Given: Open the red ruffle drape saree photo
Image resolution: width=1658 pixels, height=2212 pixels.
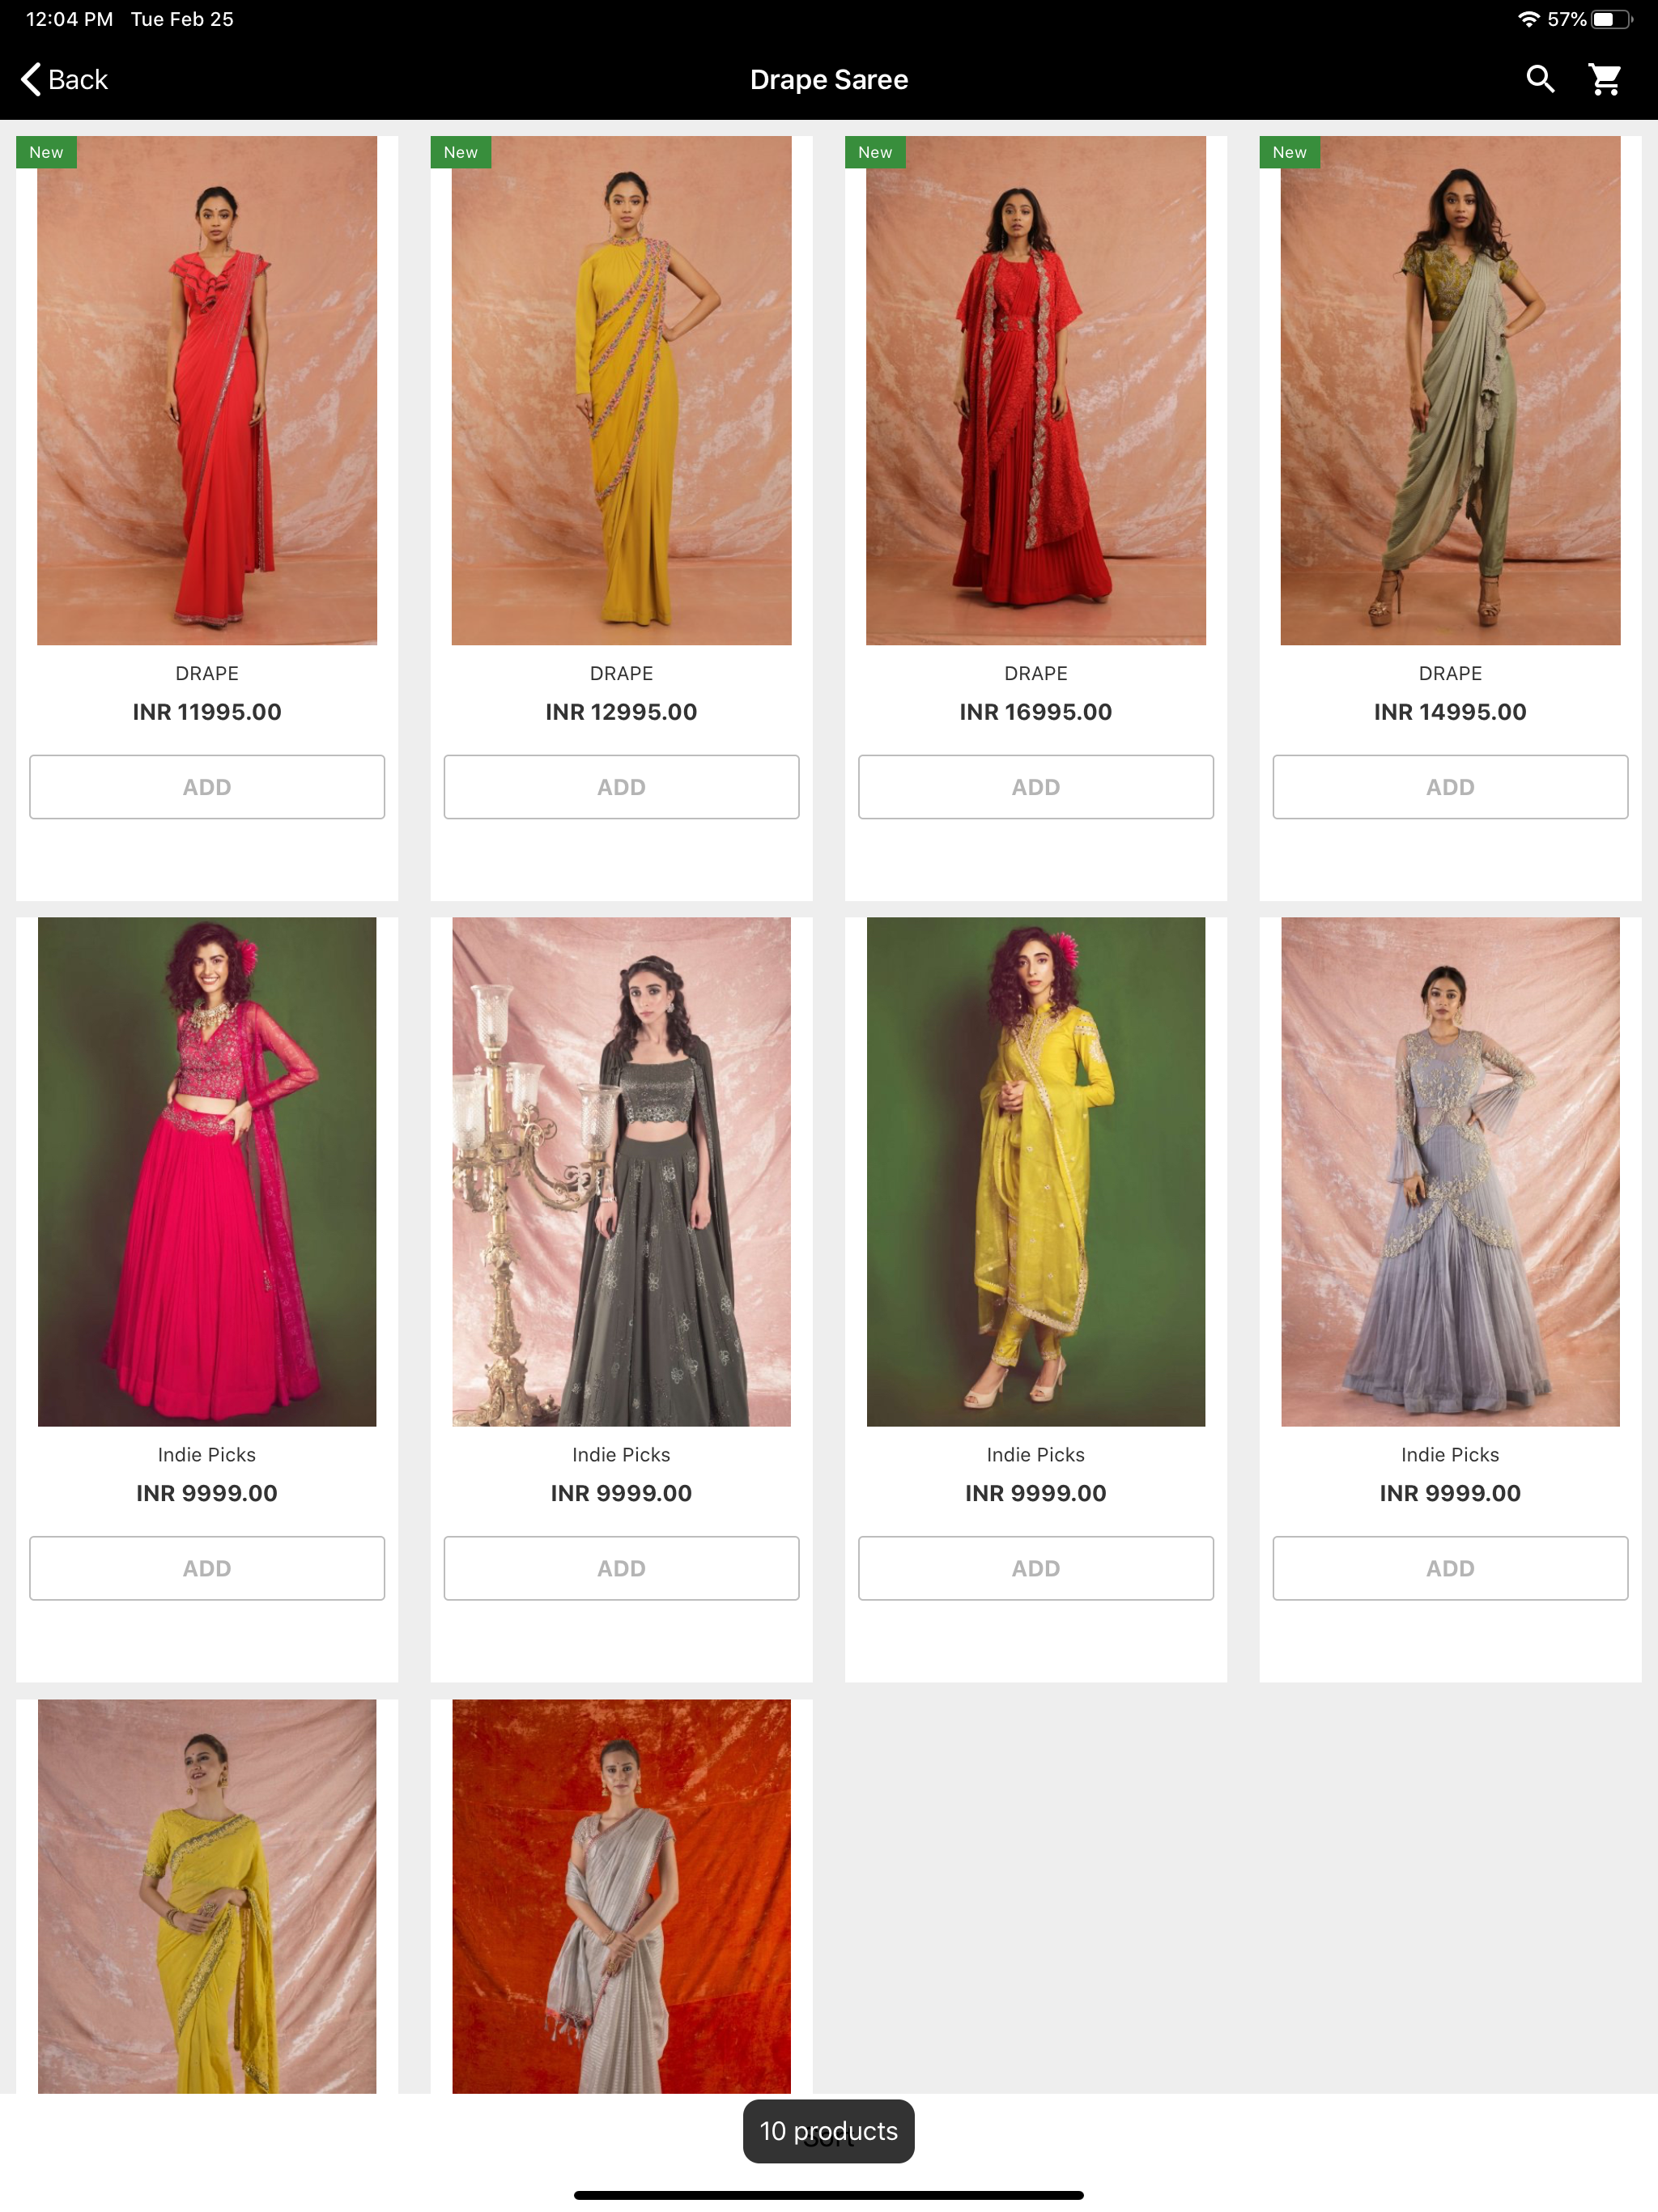Looking at the screenshot, I should point(207,390).
